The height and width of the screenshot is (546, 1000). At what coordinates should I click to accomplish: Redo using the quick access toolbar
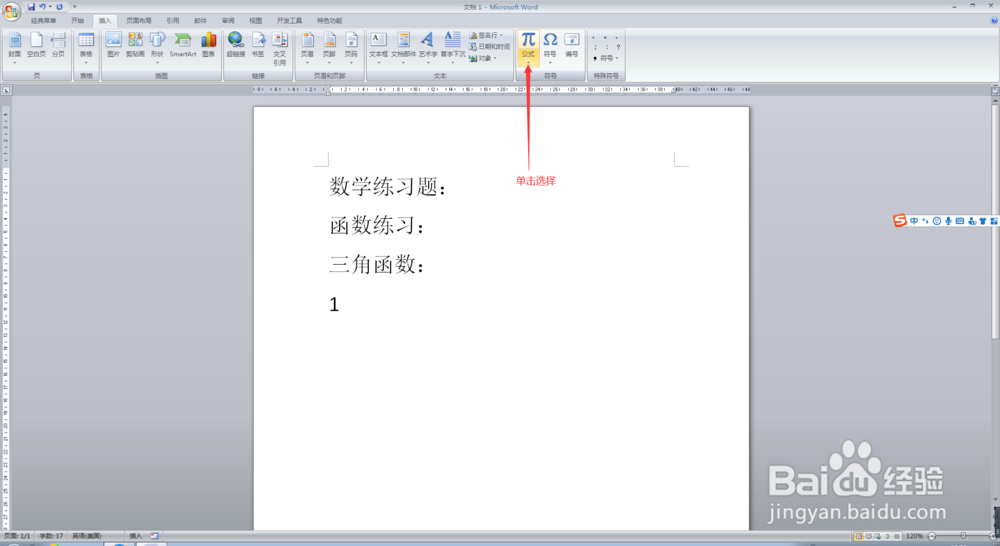pos(60,7)
